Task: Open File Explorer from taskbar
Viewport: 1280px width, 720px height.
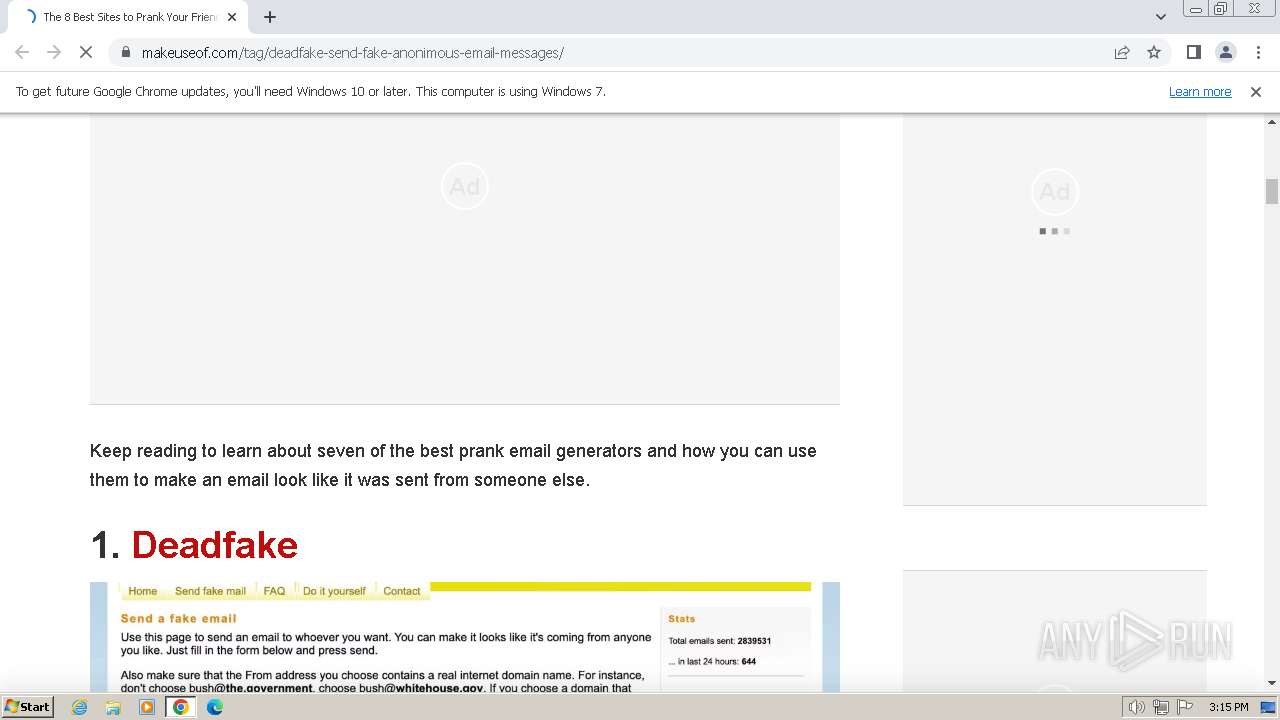Action: [113, 707]
